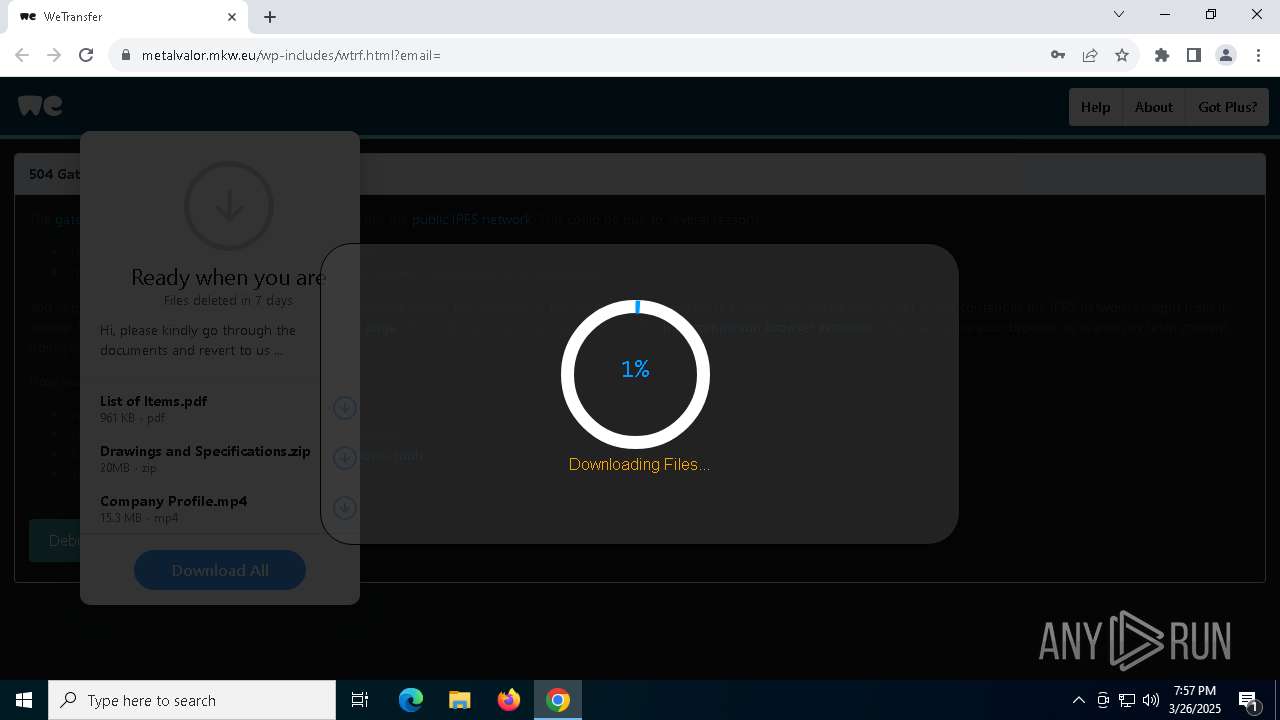Image resolution: width=1280 pixels, height=720 pixels.
Task: Open the About menu item
Action: click(x=1153, y=107)
